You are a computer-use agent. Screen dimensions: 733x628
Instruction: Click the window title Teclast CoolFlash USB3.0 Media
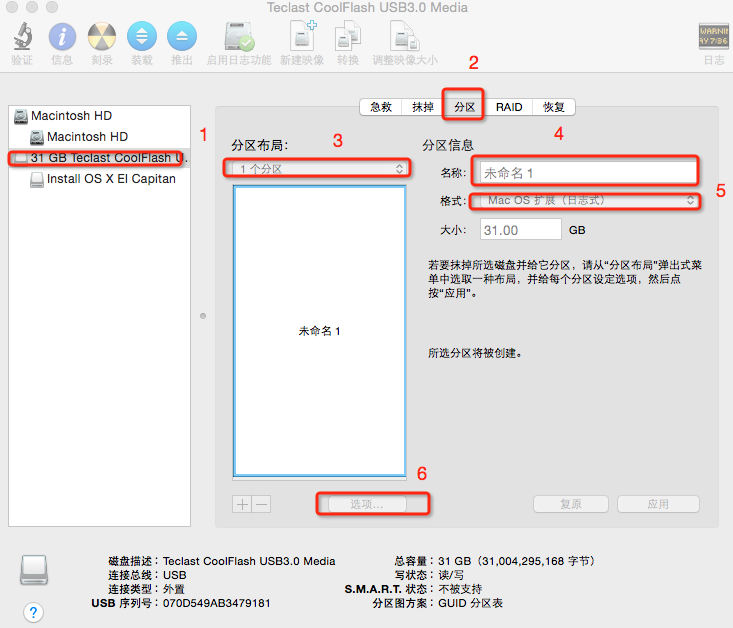tap(367, 7)
